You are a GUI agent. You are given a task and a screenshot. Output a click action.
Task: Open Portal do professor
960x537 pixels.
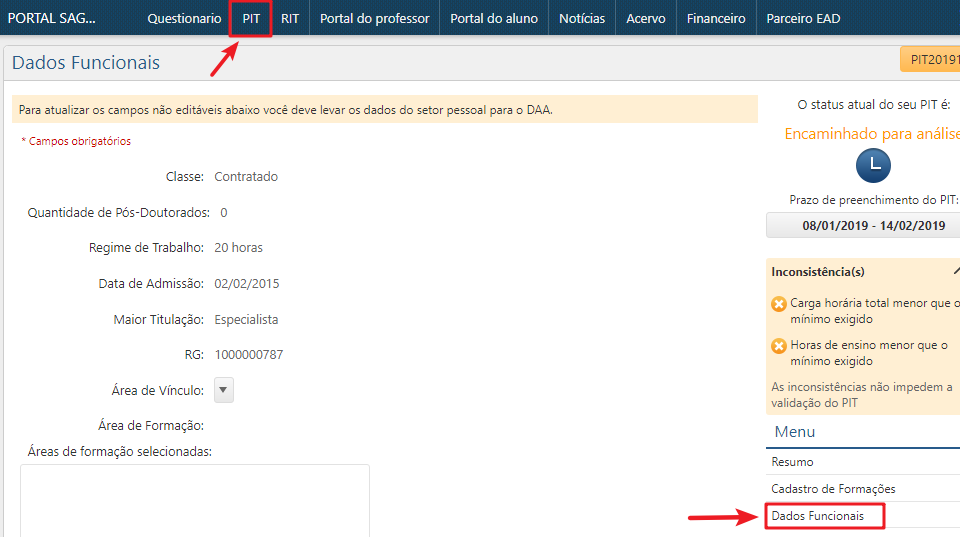pyautogui.click(x=374, y=19)
